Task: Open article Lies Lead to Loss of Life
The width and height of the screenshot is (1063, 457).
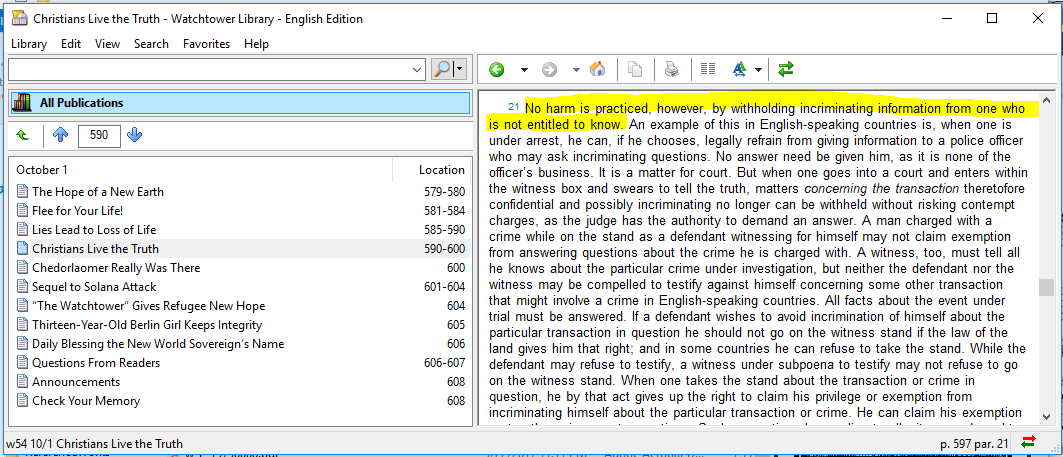Action: point(94,230)
